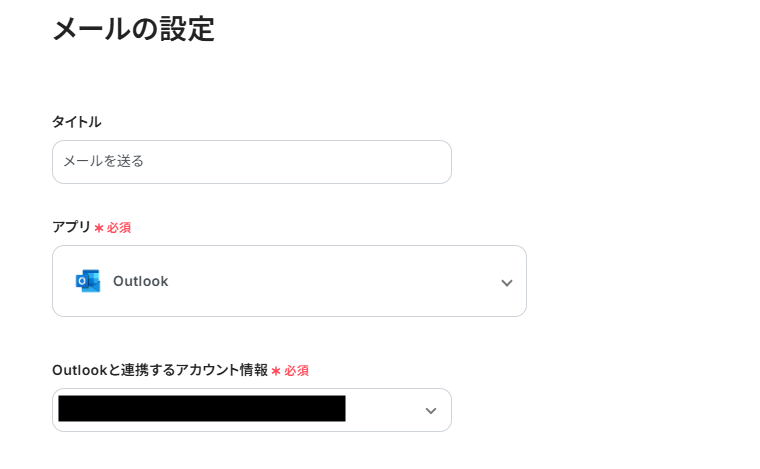
Task: Open the Outlook account dropdown arrow
Action: point(431,411)
